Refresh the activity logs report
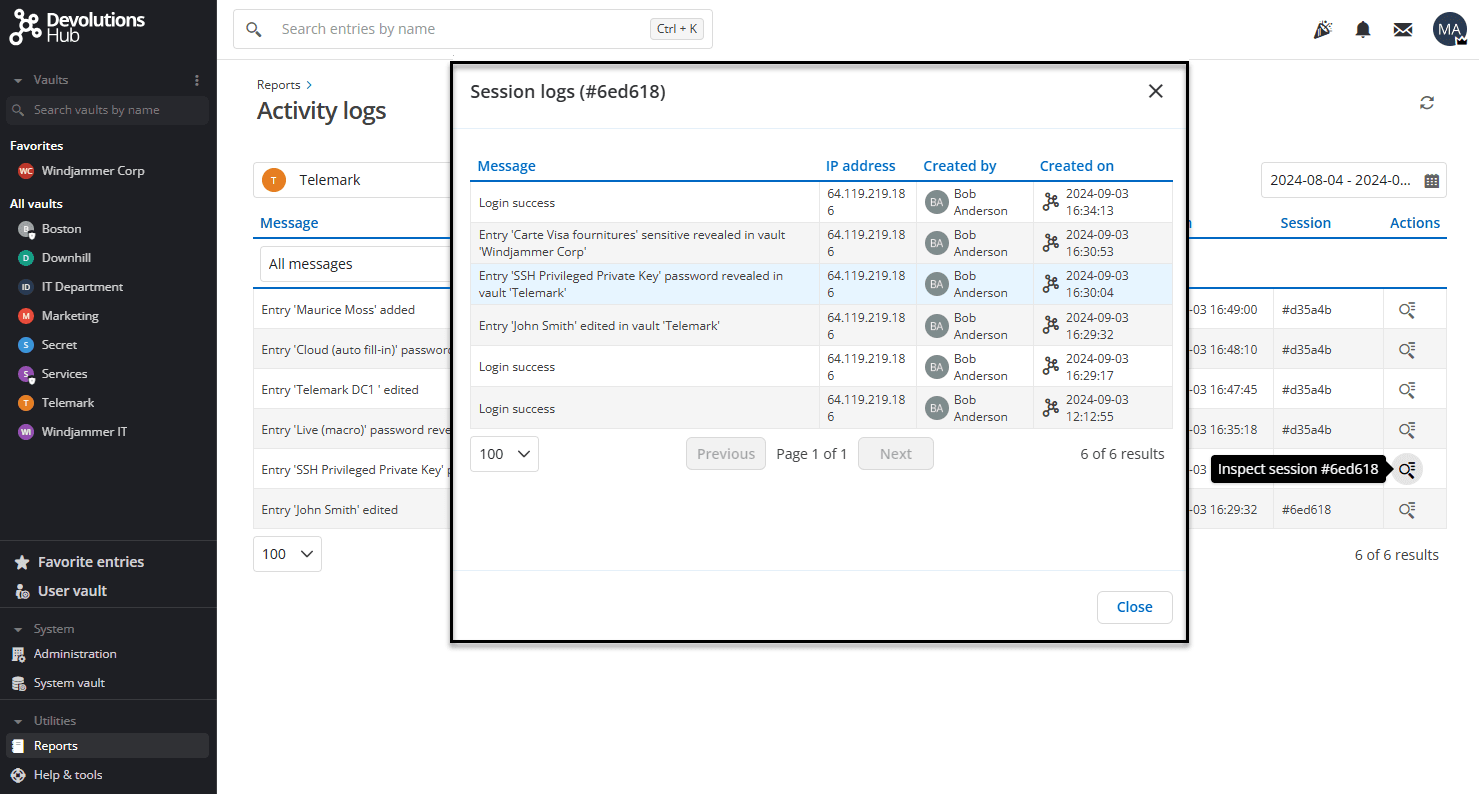 point(1427,103)
